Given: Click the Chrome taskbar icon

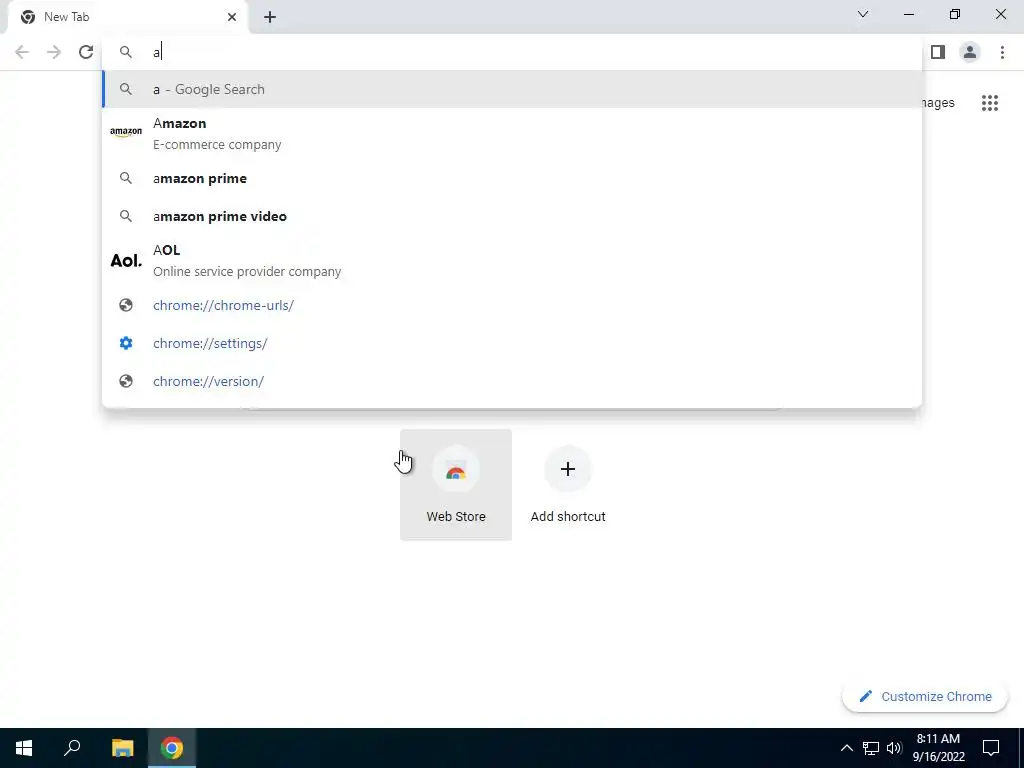Looking at the screenshot, I should pos(172,748).
